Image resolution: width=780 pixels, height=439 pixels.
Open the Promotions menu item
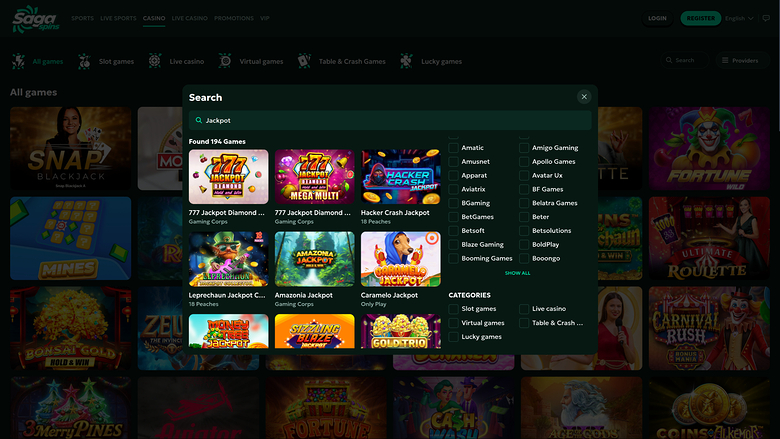point(234,18)
